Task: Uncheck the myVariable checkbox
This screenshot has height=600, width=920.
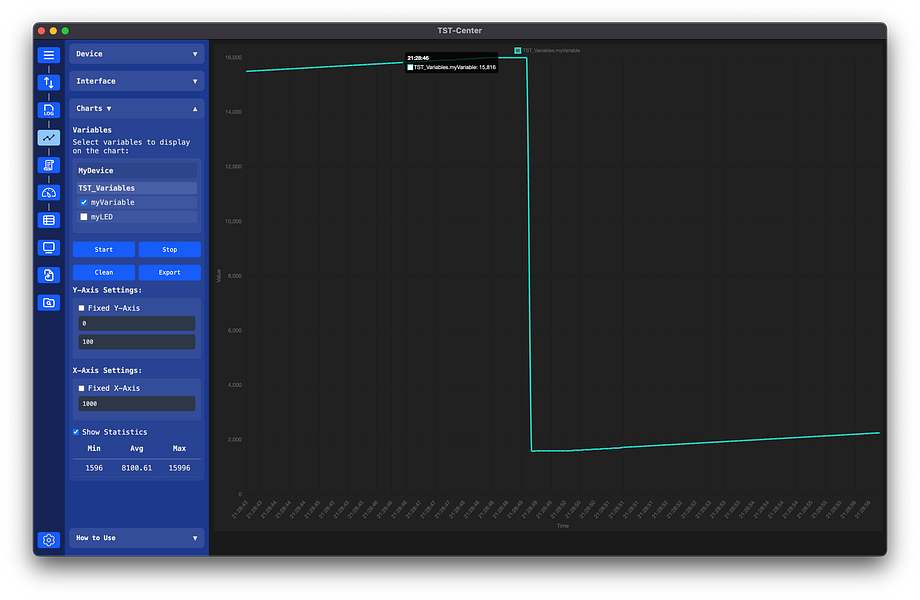Action: coord(84,202)
